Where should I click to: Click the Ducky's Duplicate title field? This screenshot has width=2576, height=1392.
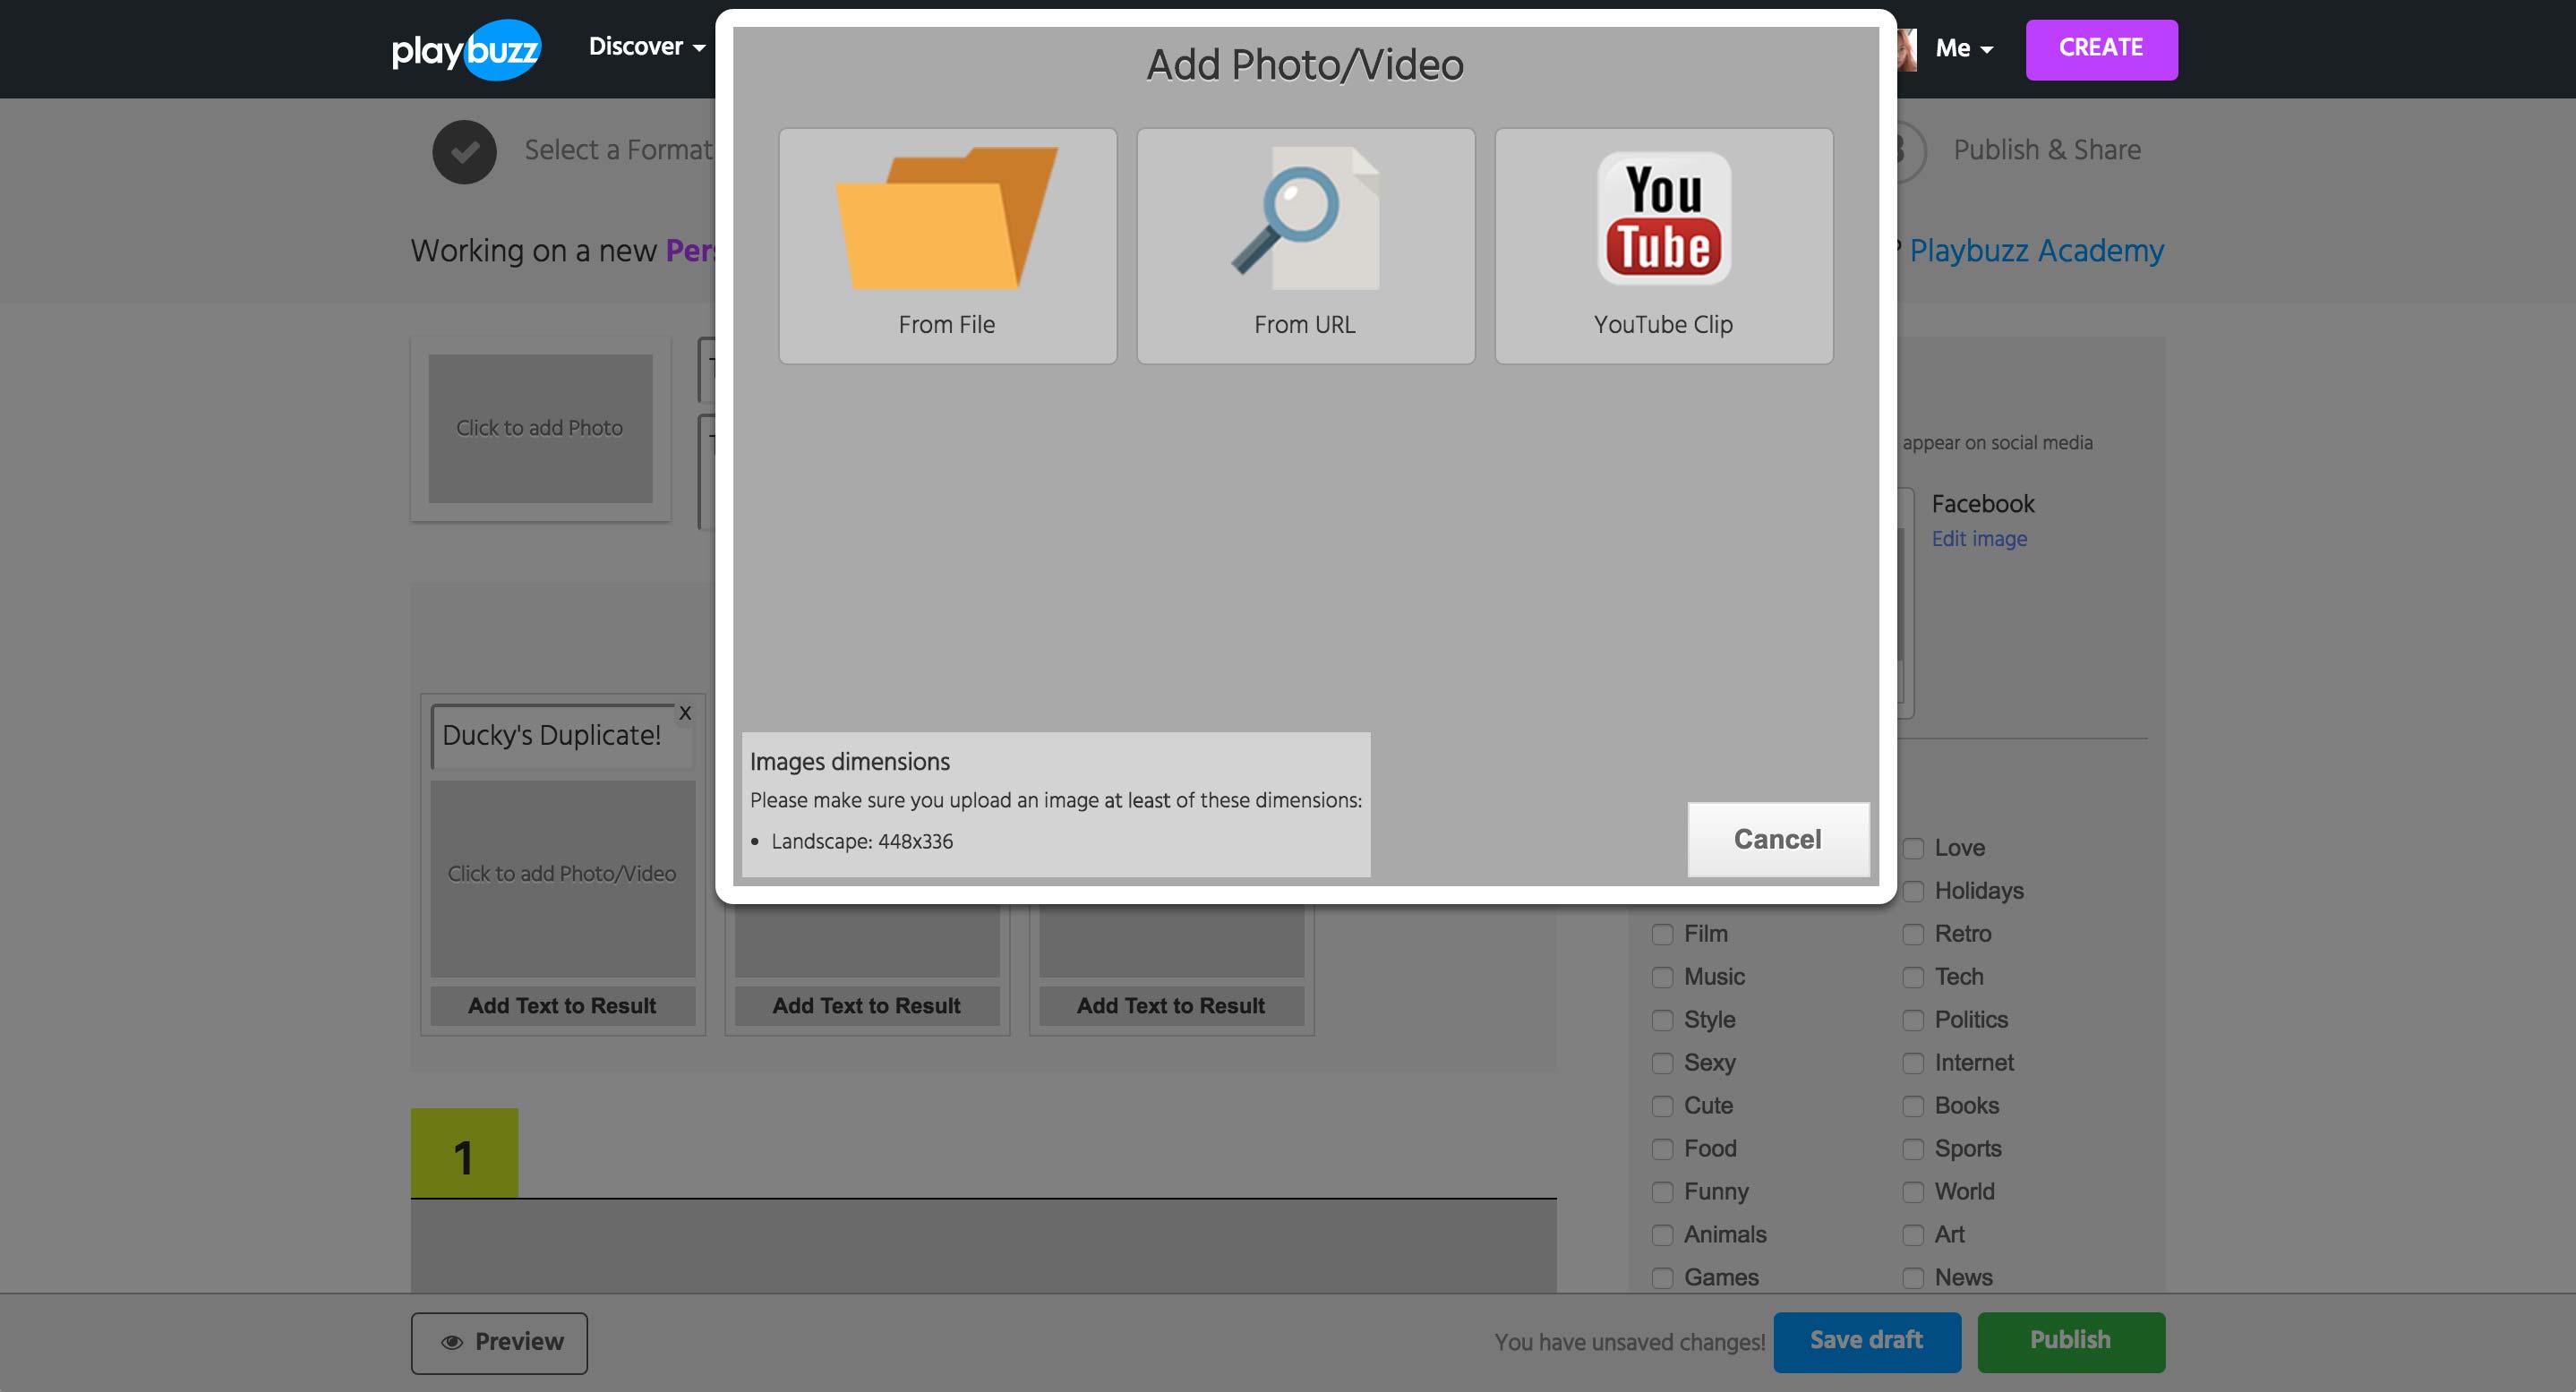[552, 736]
